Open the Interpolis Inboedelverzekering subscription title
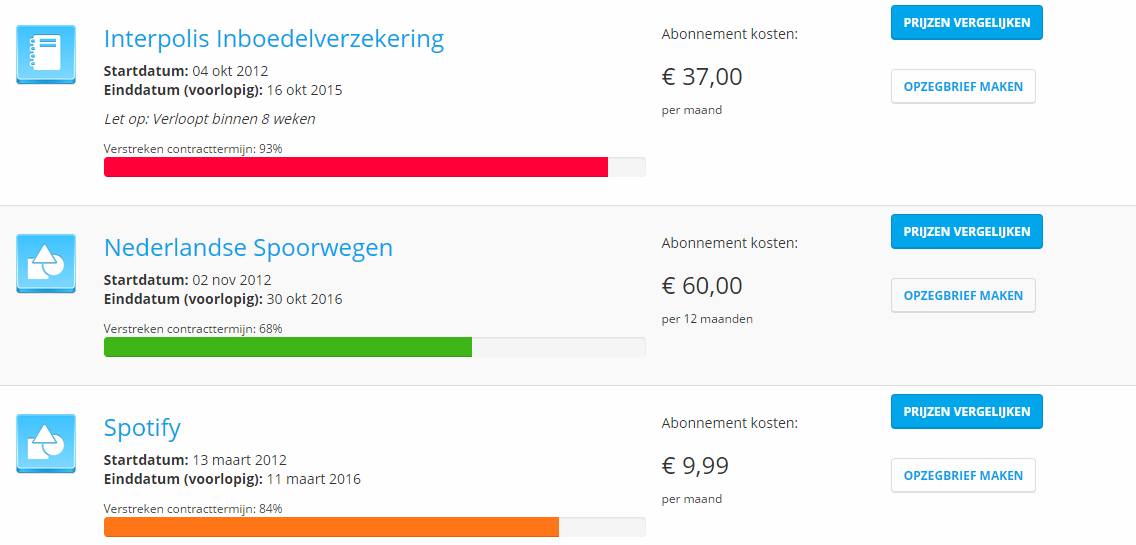Screen dimensions: 1136x545 pos(274,39)
